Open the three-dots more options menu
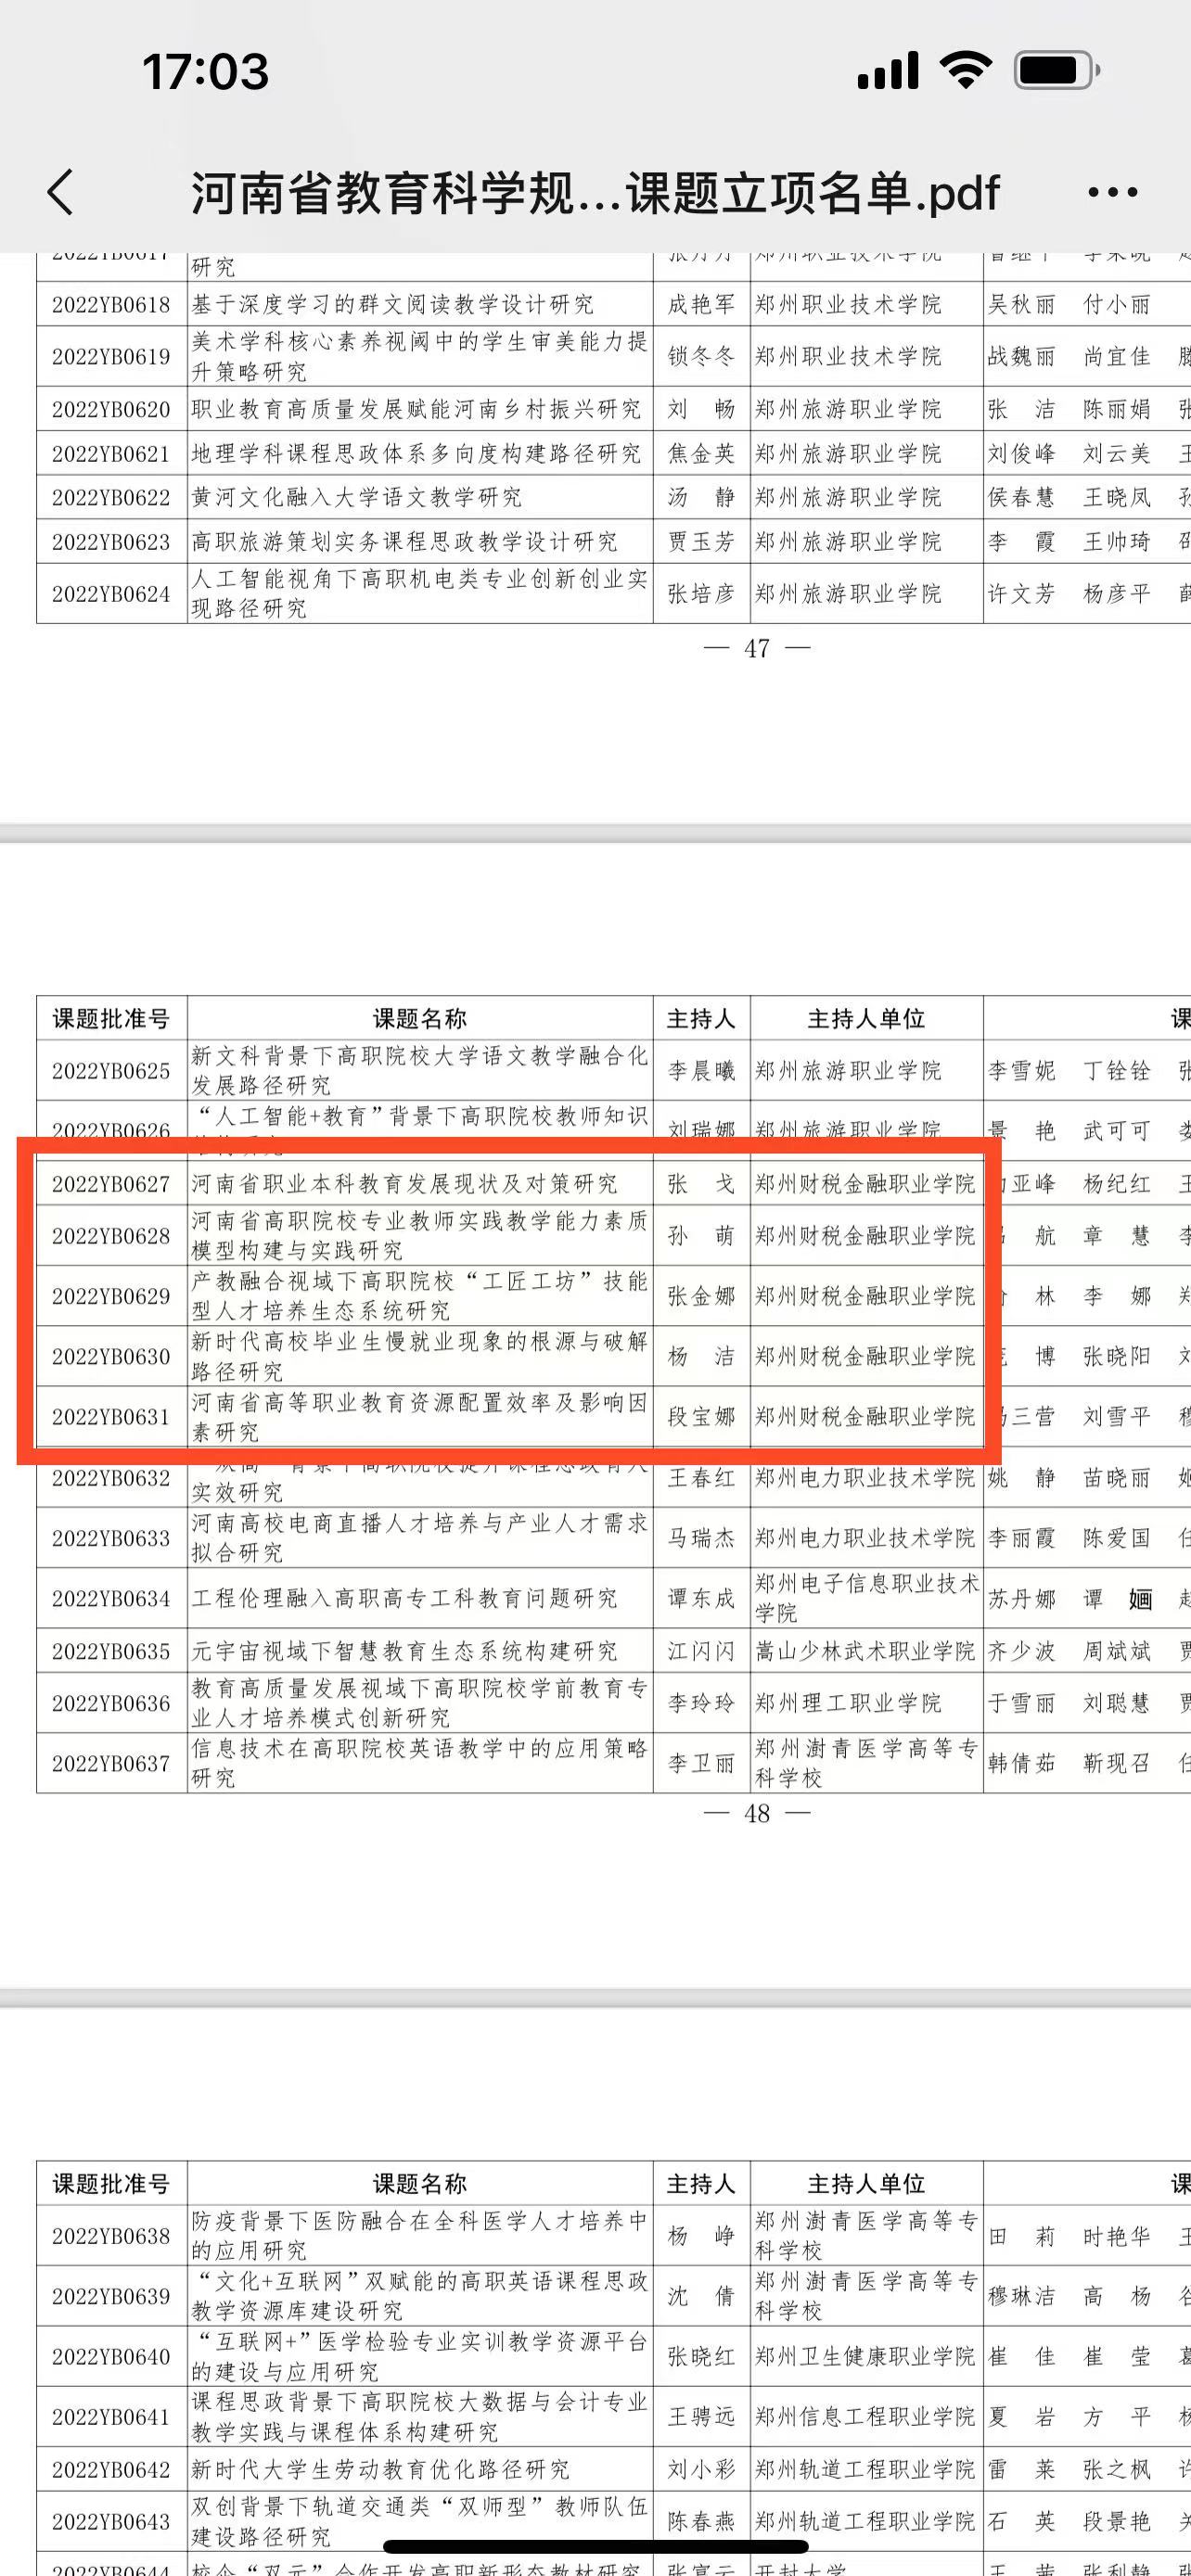The image size is (1191, 2576). coord(1112,192)
